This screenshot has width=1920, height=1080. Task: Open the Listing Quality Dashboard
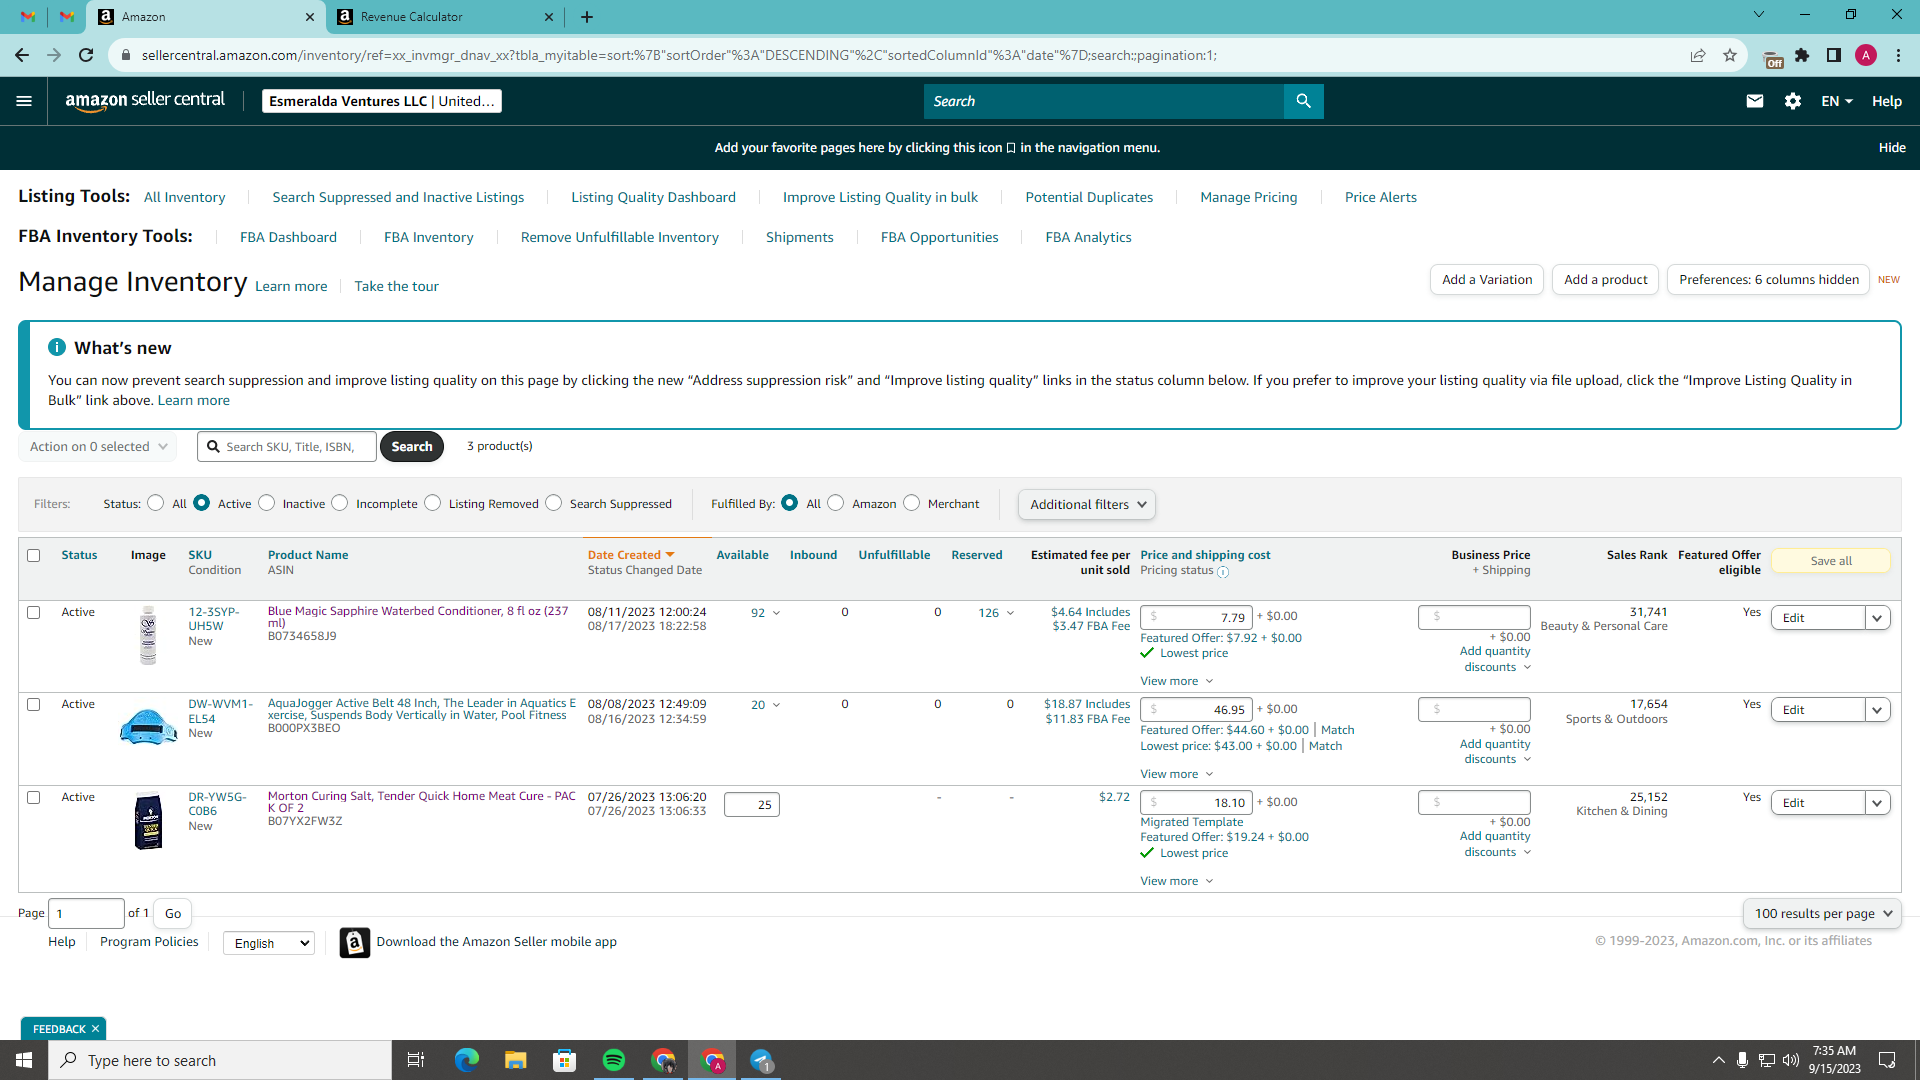point(653,197)
